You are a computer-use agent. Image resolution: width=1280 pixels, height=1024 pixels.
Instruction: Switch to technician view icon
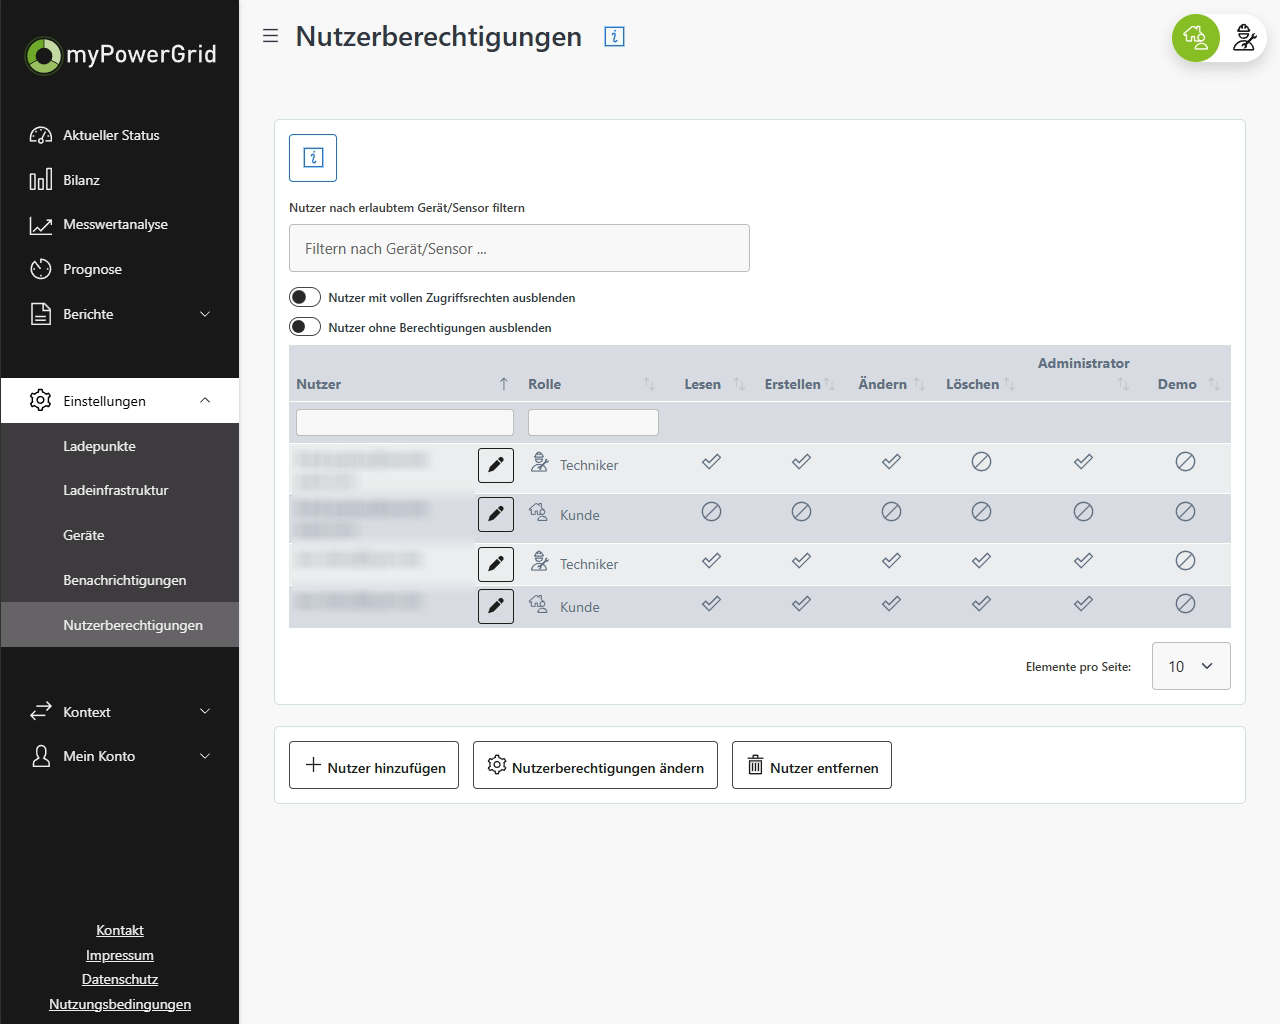pyautogui.click(x=1244, y=38)
